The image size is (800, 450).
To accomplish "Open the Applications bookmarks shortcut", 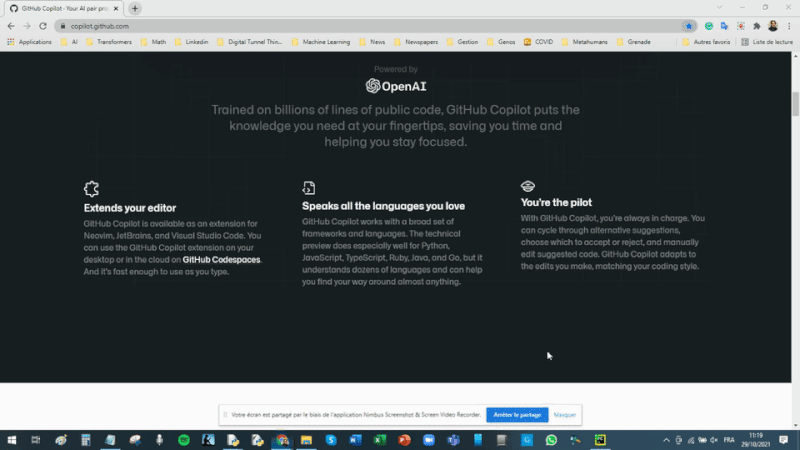I will click(30, 42).
